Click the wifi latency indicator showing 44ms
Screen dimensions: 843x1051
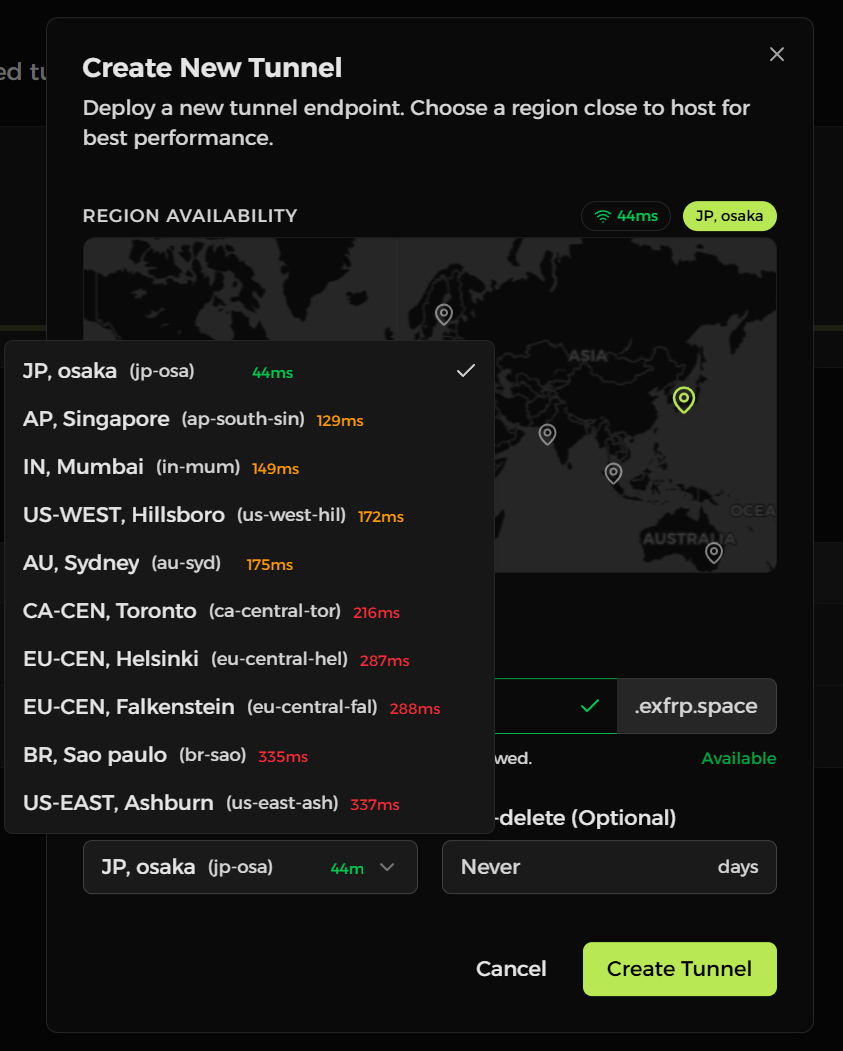[625, 215]
